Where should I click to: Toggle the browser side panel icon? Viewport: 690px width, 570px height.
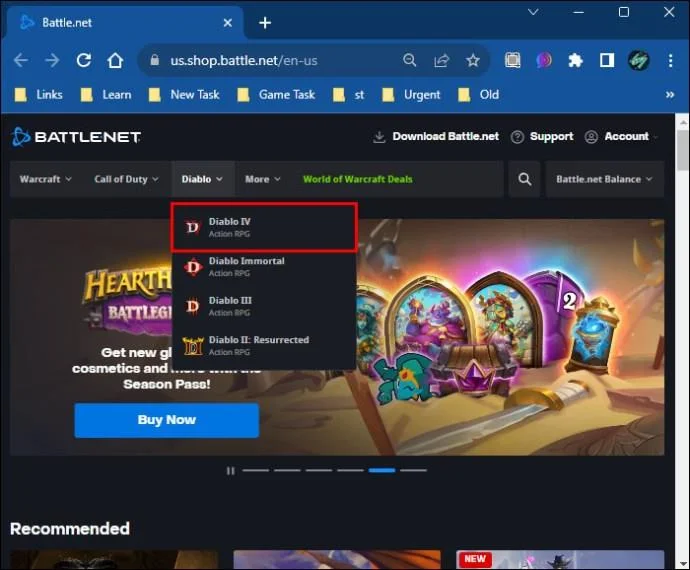[x=607, y=60]
